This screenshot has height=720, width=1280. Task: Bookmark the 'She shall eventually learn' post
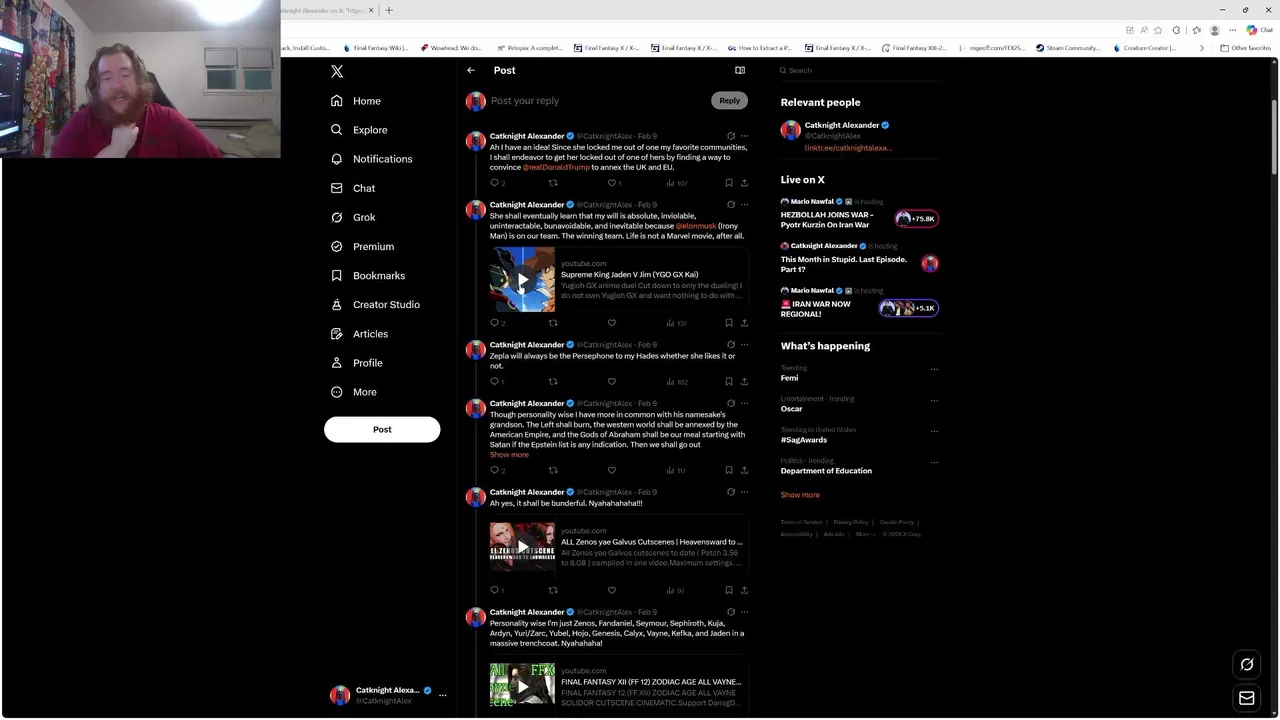(729, 323)
